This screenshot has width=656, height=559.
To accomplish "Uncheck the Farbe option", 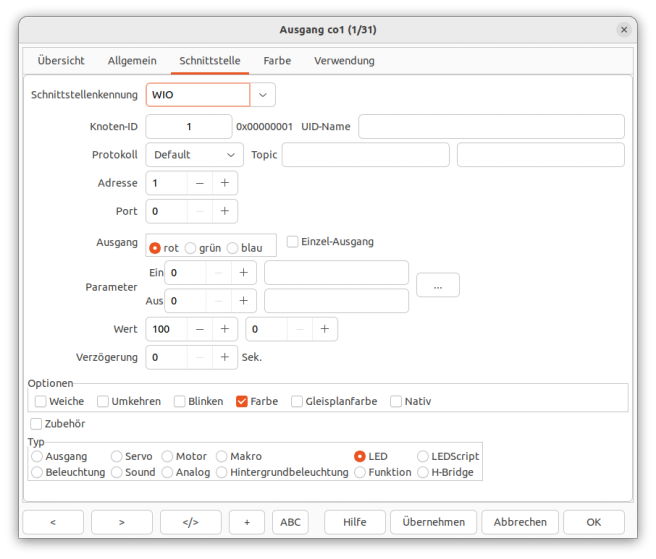I will 242,401.
